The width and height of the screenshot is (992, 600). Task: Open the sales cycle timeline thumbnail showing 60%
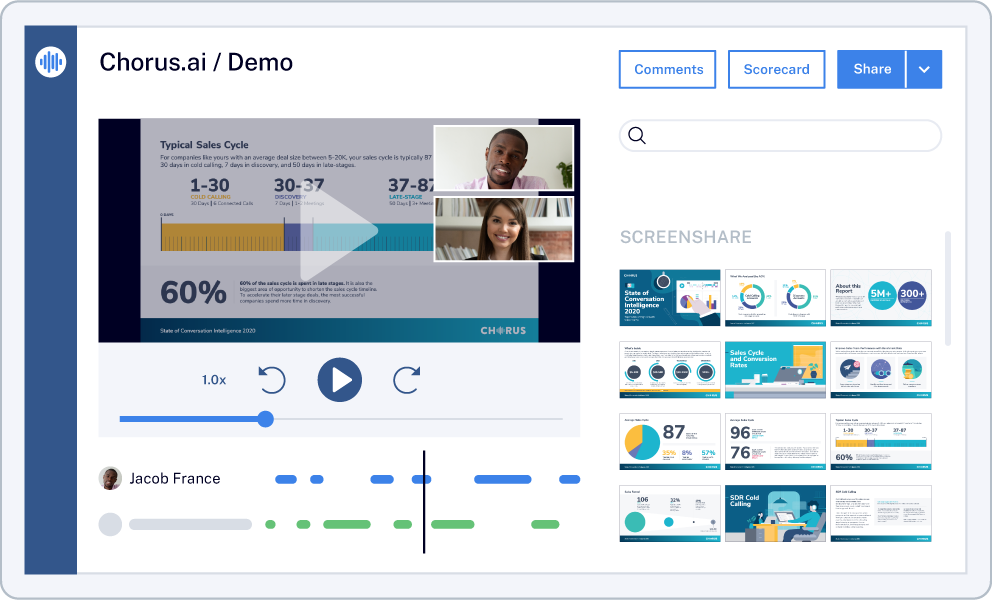881,442
